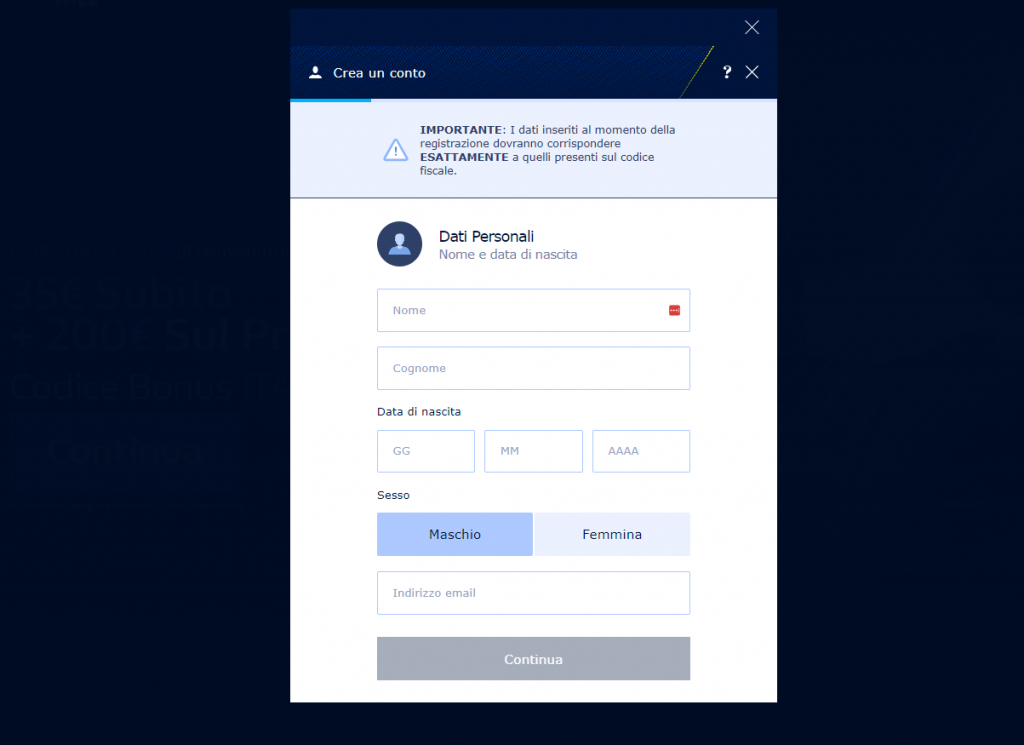Click the Dati Personali heading
Viewport: 1024px width, 745px height.
(x=486, y=236)
